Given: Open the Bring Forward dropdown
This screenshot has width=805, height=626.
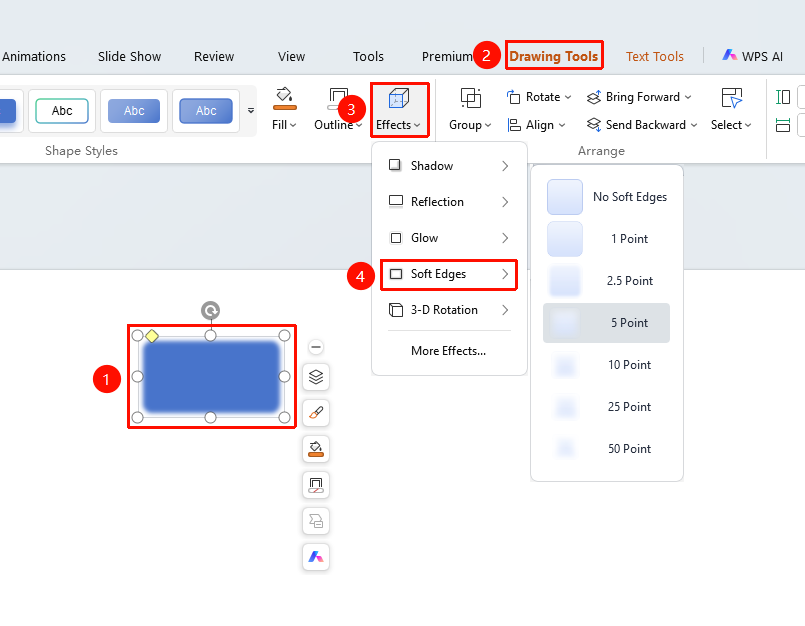Looking at the screenshot, I should (x=639, y=97).
